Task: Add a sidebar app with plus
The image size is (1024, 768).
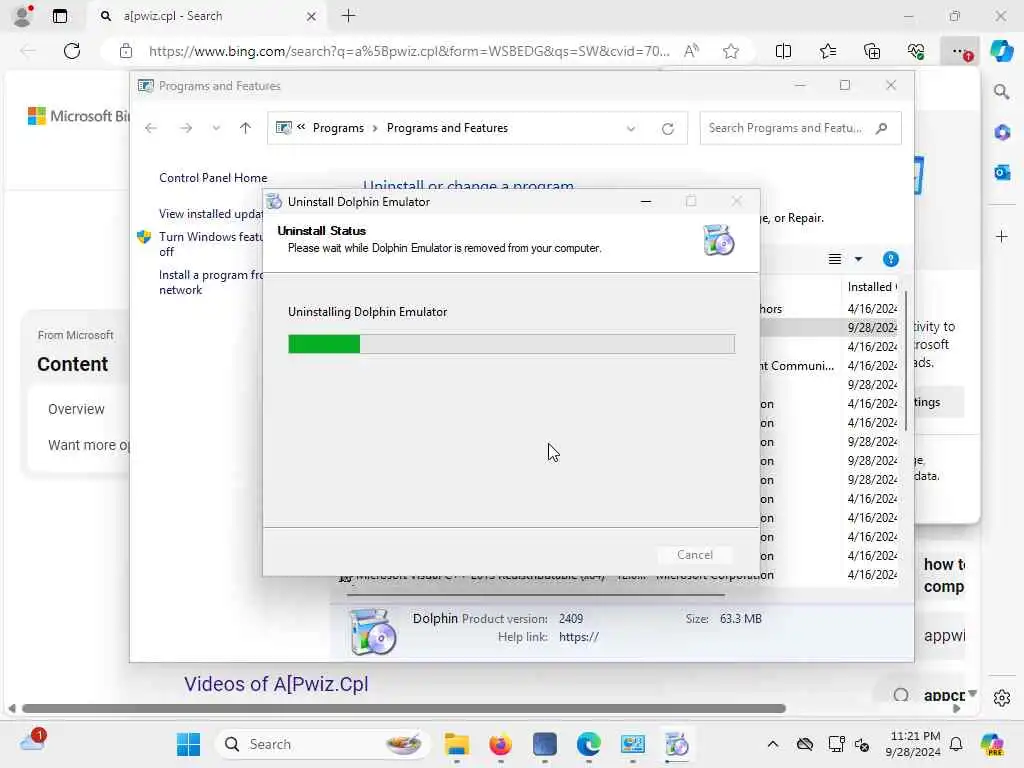Action: coord(1002,236)
